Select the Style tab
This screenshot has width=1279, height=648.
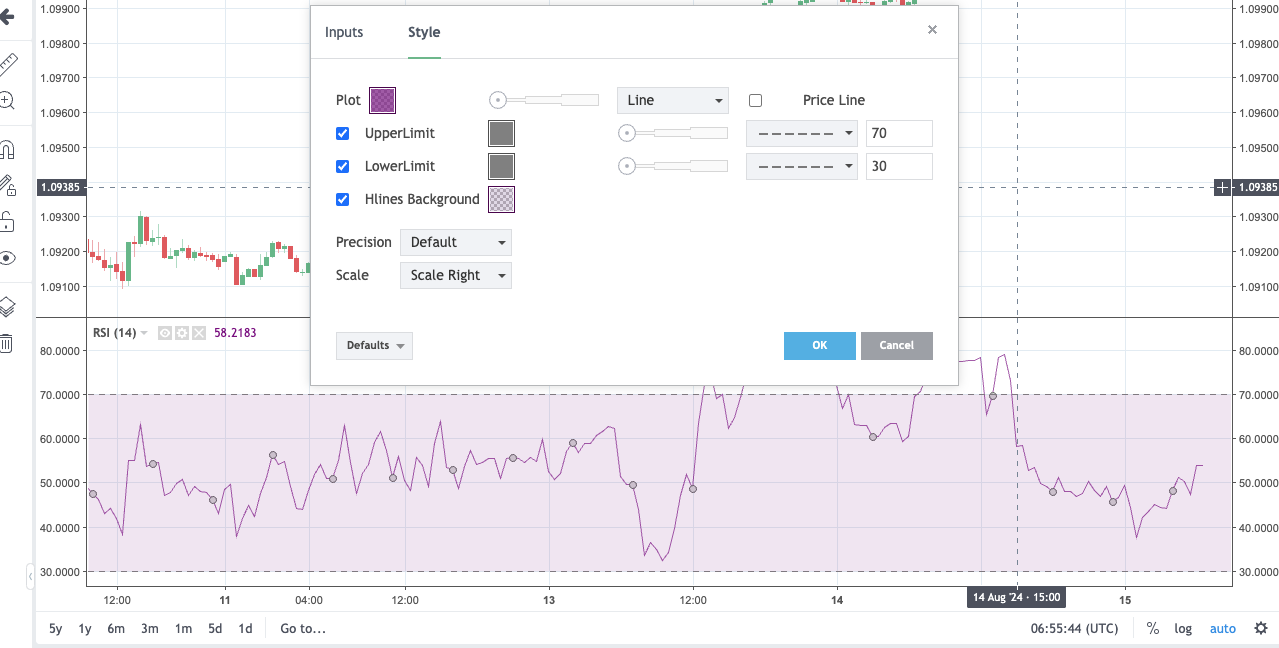pos(424,32)
